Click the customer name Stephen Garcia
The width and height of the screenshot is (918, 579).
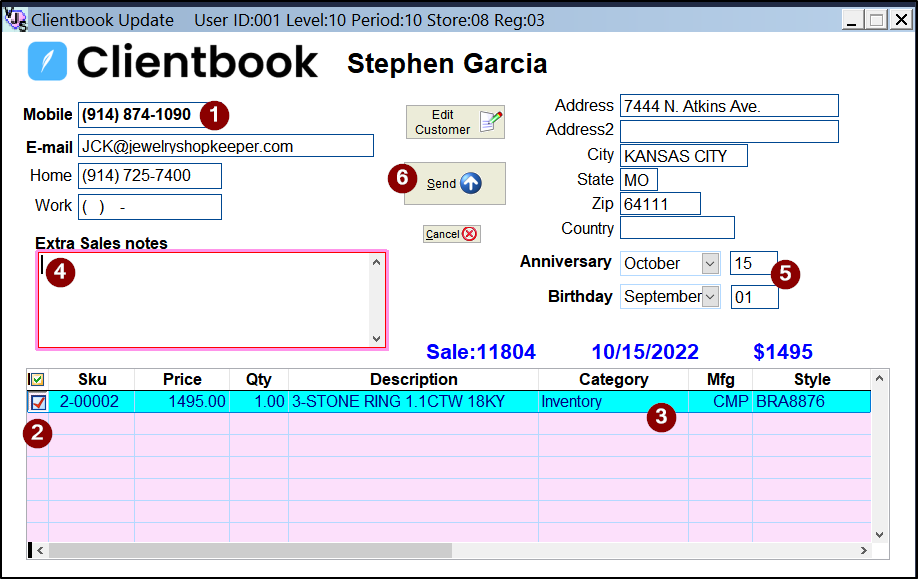click(447, 63)
